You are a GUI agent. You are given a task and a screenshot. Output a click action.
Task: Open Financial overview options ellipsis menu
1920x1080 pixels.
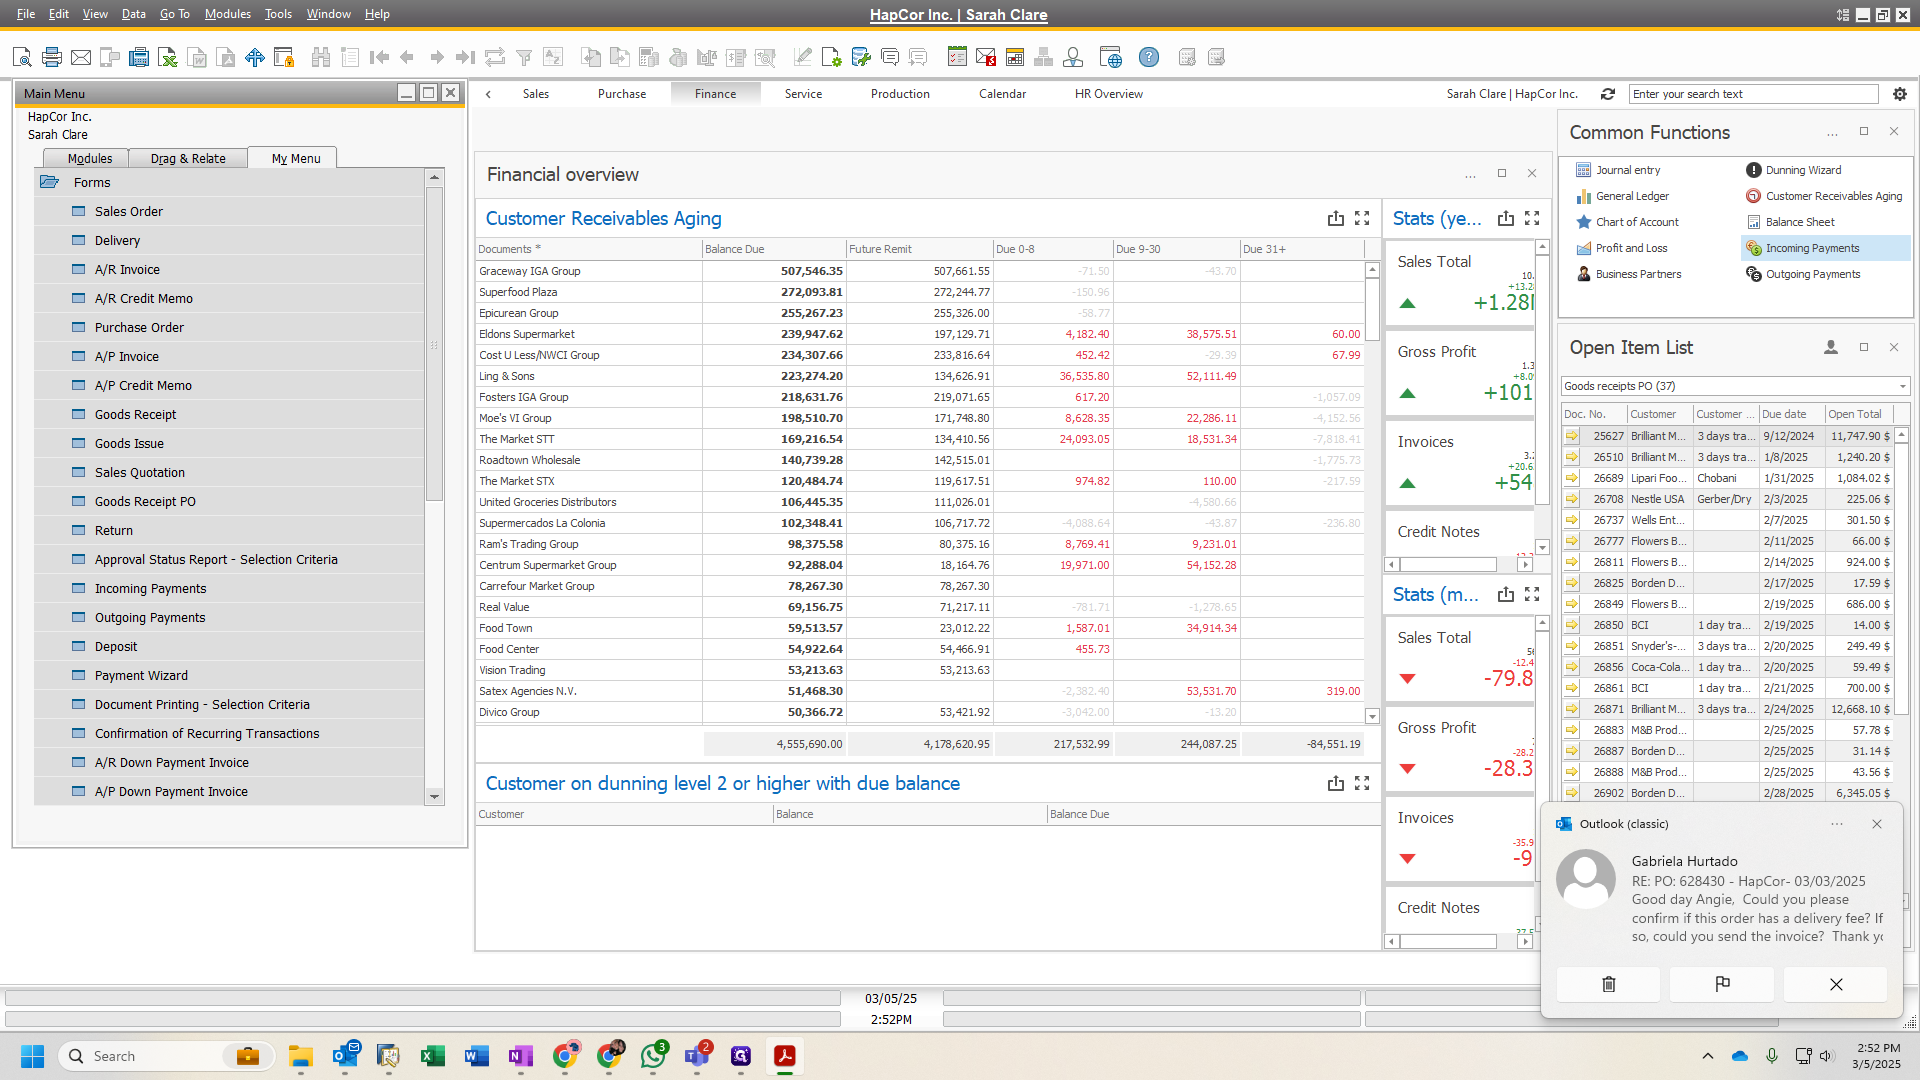pyautogui.click(x=1470, y=175)
